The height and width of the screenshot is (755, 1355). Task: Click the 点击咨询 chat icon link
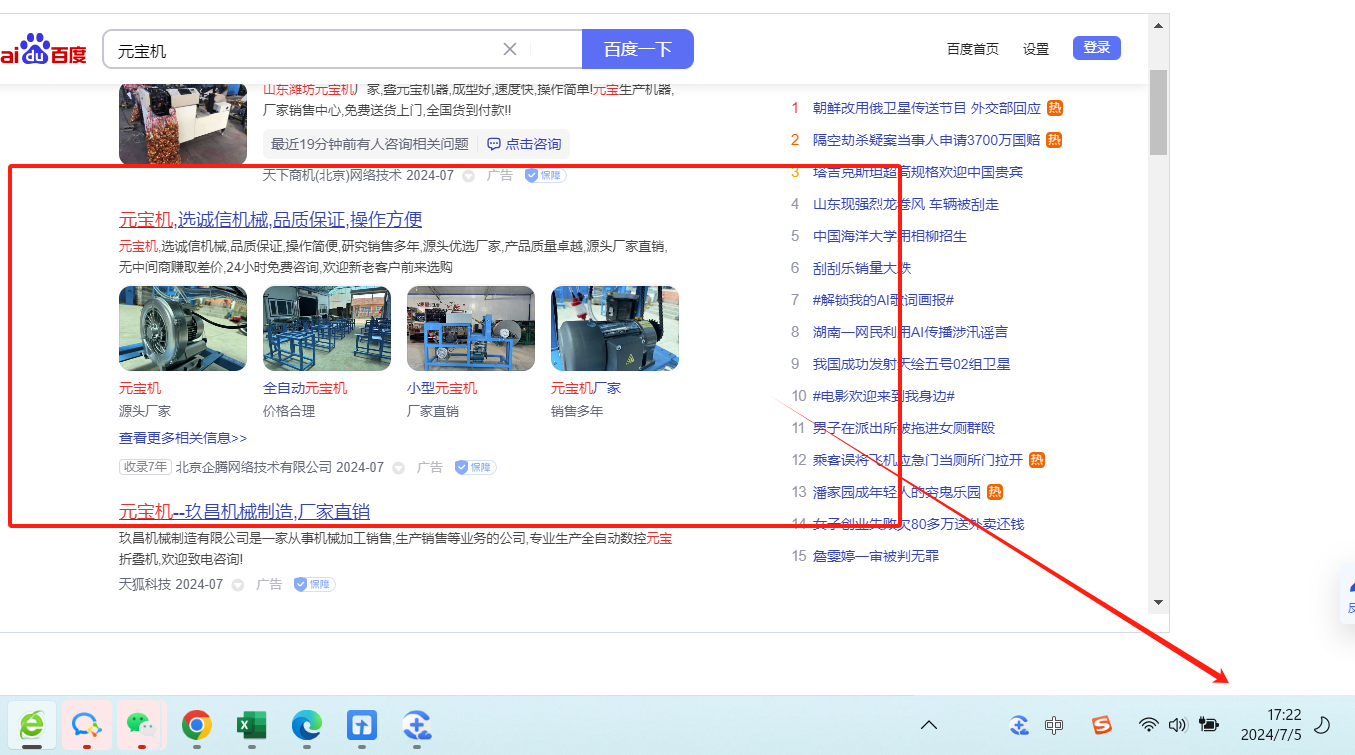(494, 144)
